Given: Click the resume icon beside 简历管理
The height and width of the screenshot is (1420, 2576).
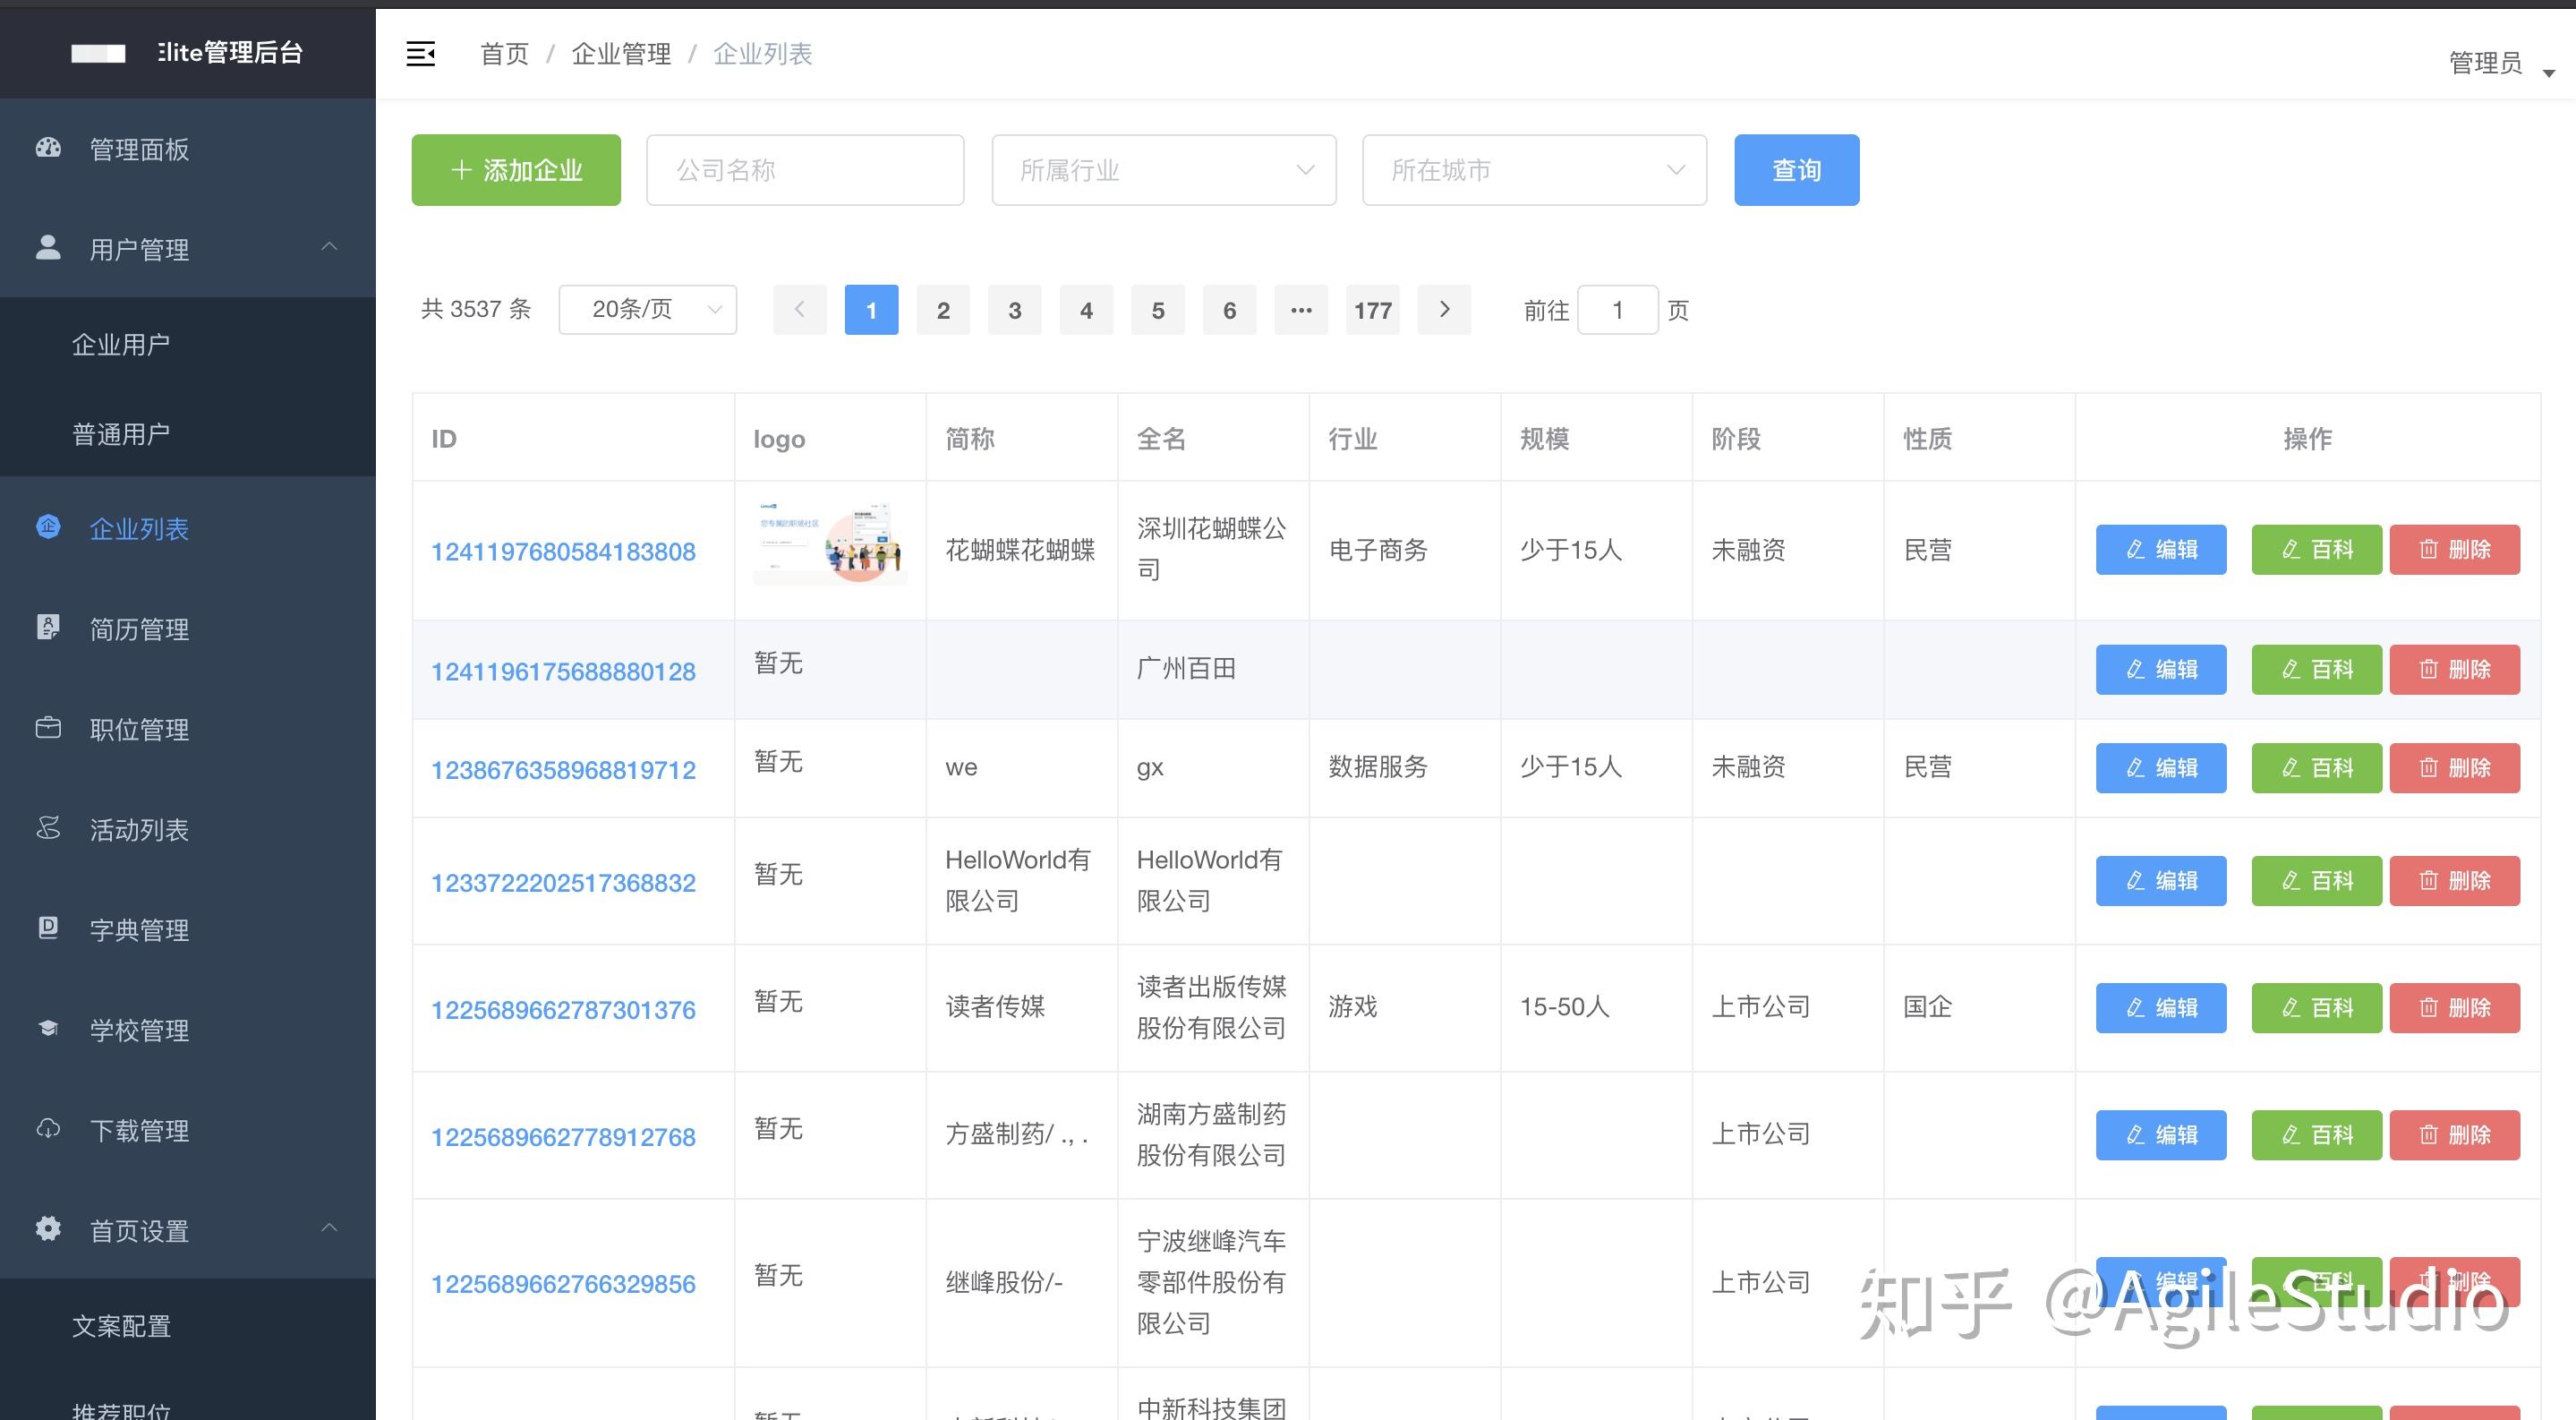Looking at the screenshot, I should pyautogui.click(x=48, y=627).
